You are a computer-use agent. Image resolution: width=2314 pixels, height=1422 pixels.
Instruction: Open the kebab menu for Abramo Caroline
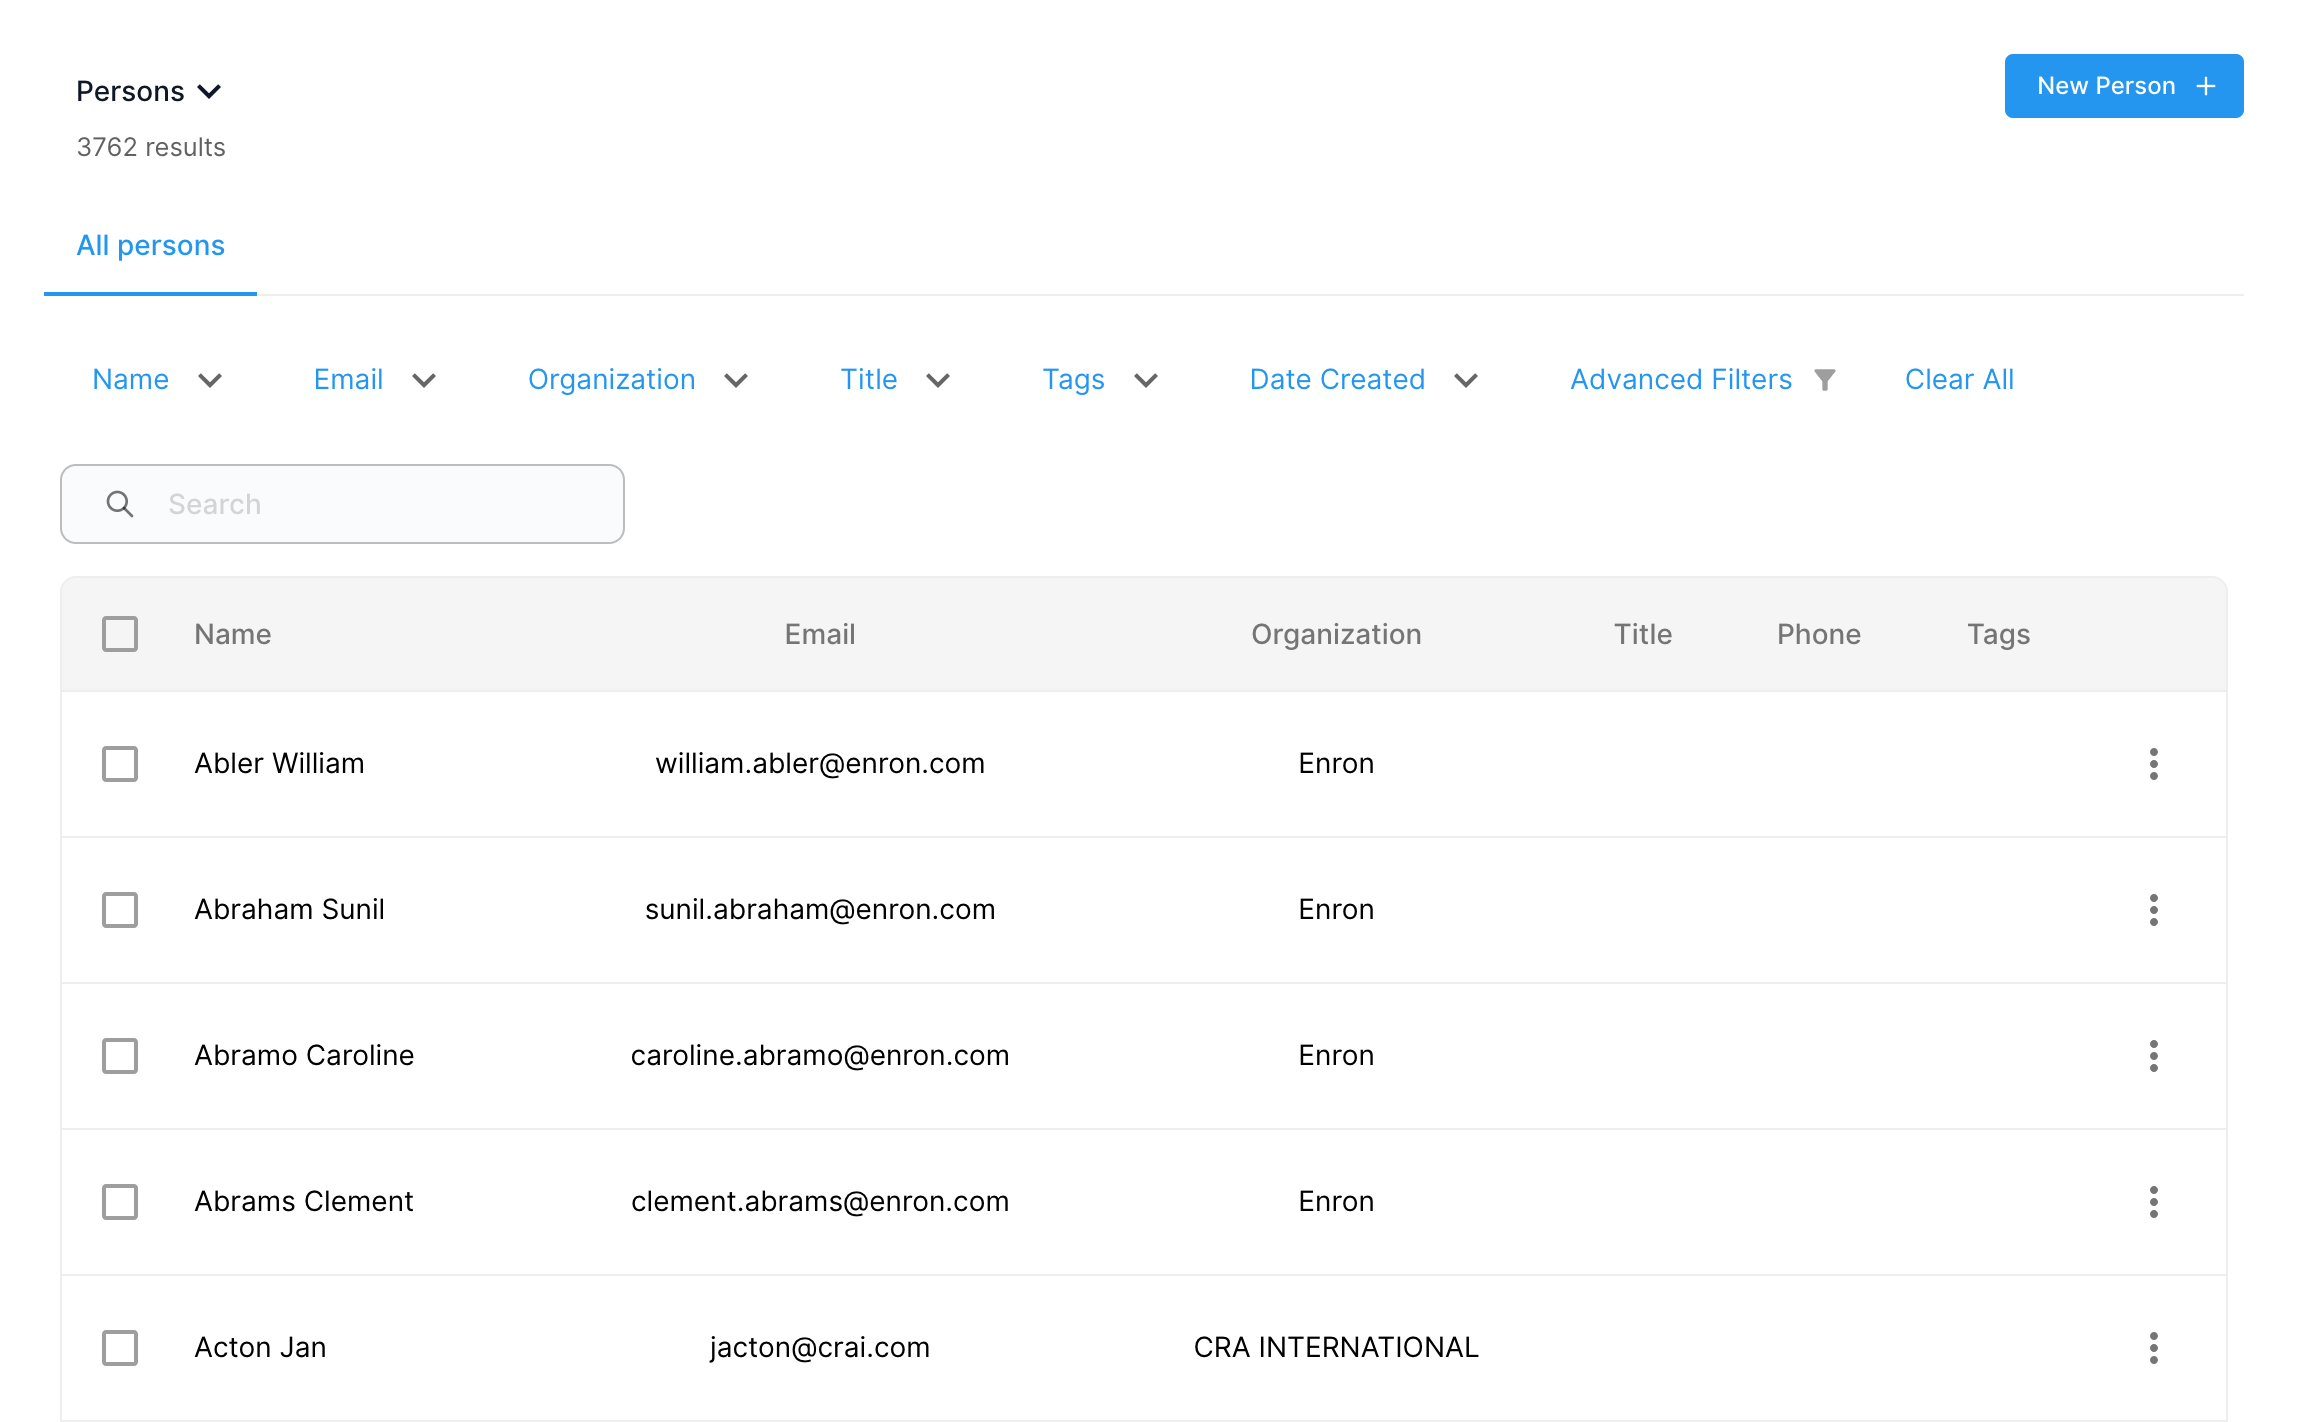pos(2153,1056)
